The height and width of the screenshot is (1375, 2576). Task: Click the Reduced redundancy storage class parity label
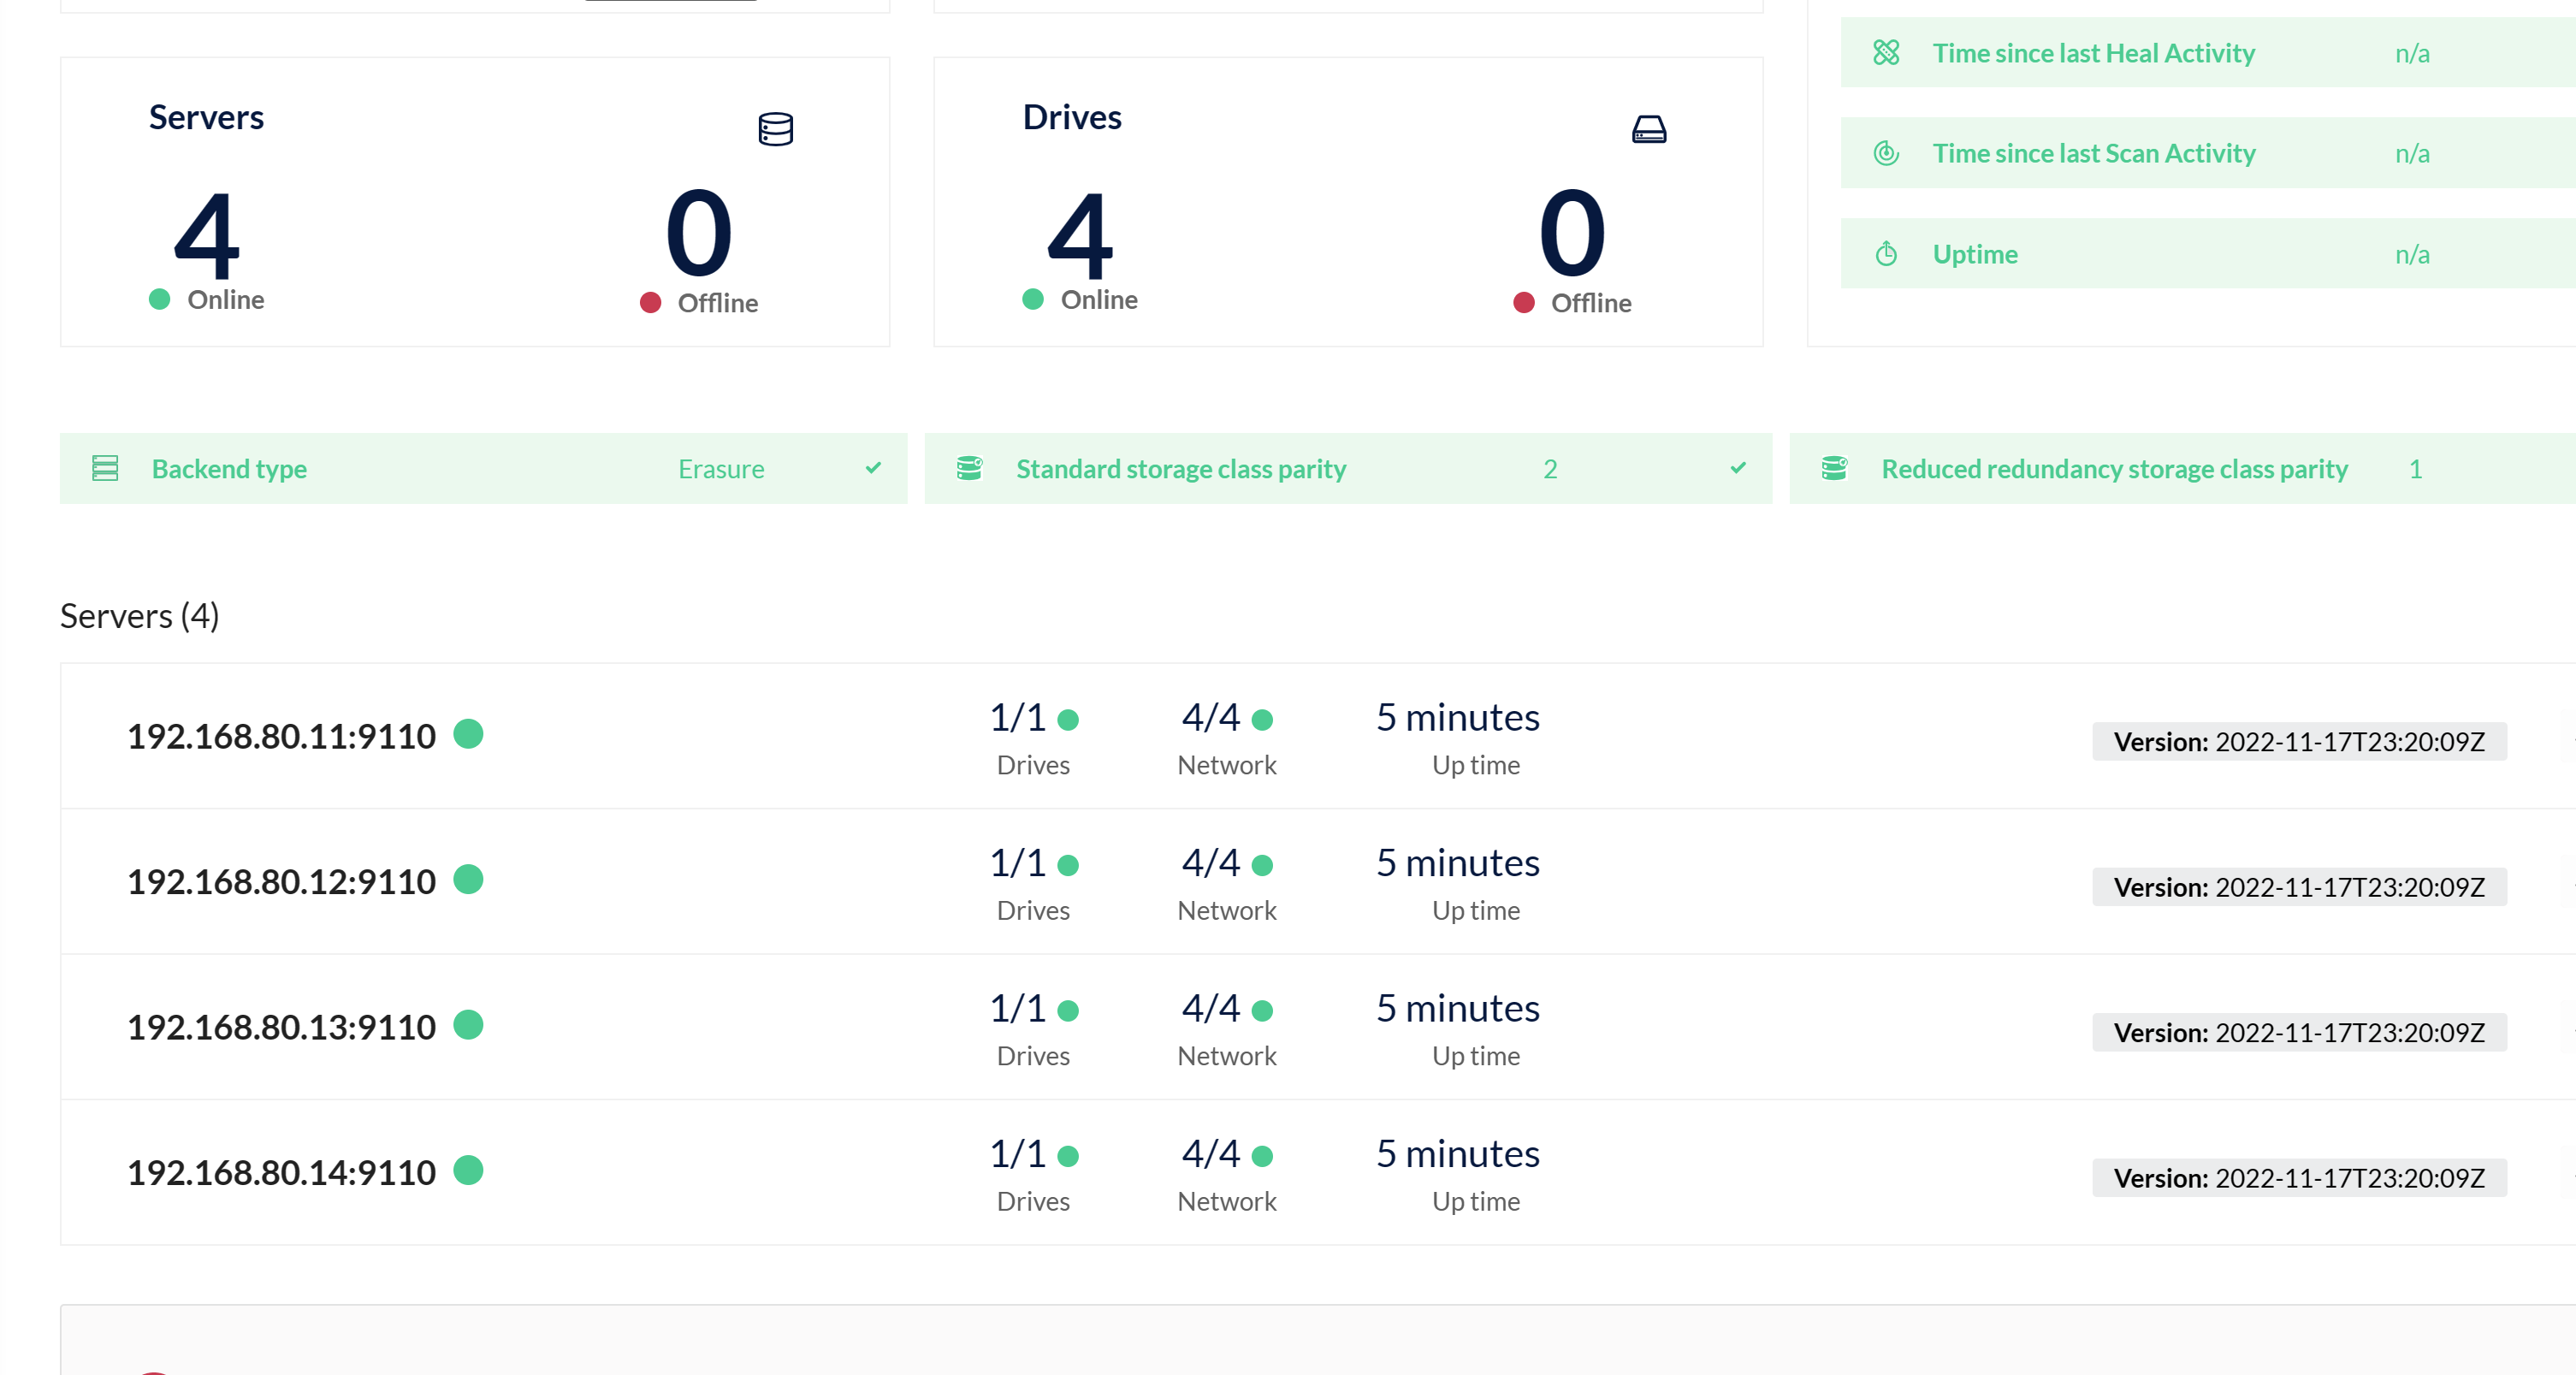coord(2114,469)
